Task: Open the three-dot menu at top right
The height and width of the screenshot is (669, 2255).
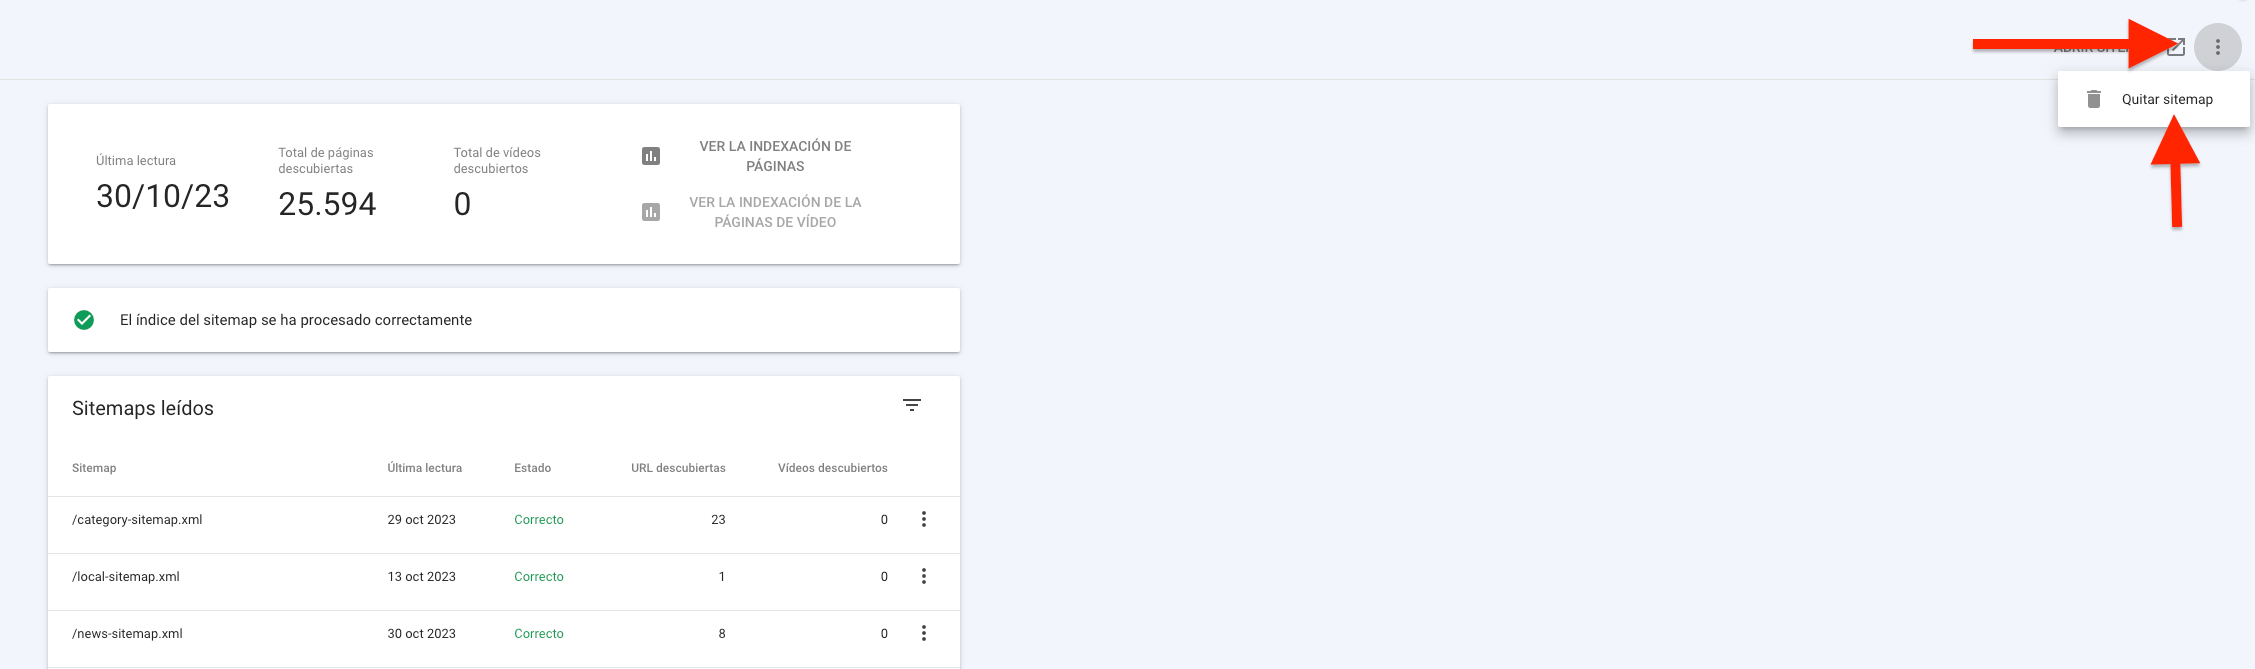Action: (x=2218, y=47)
